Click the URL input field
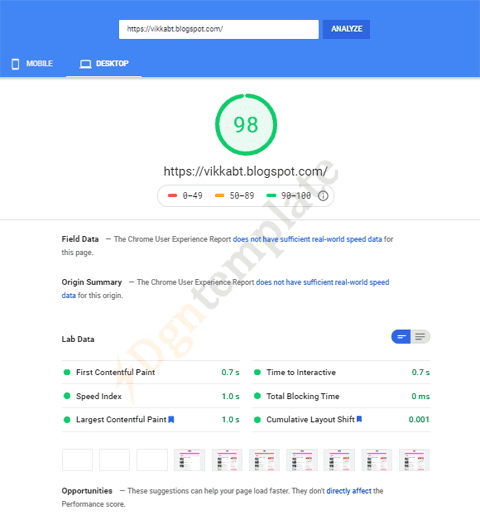 coord(219,29)
